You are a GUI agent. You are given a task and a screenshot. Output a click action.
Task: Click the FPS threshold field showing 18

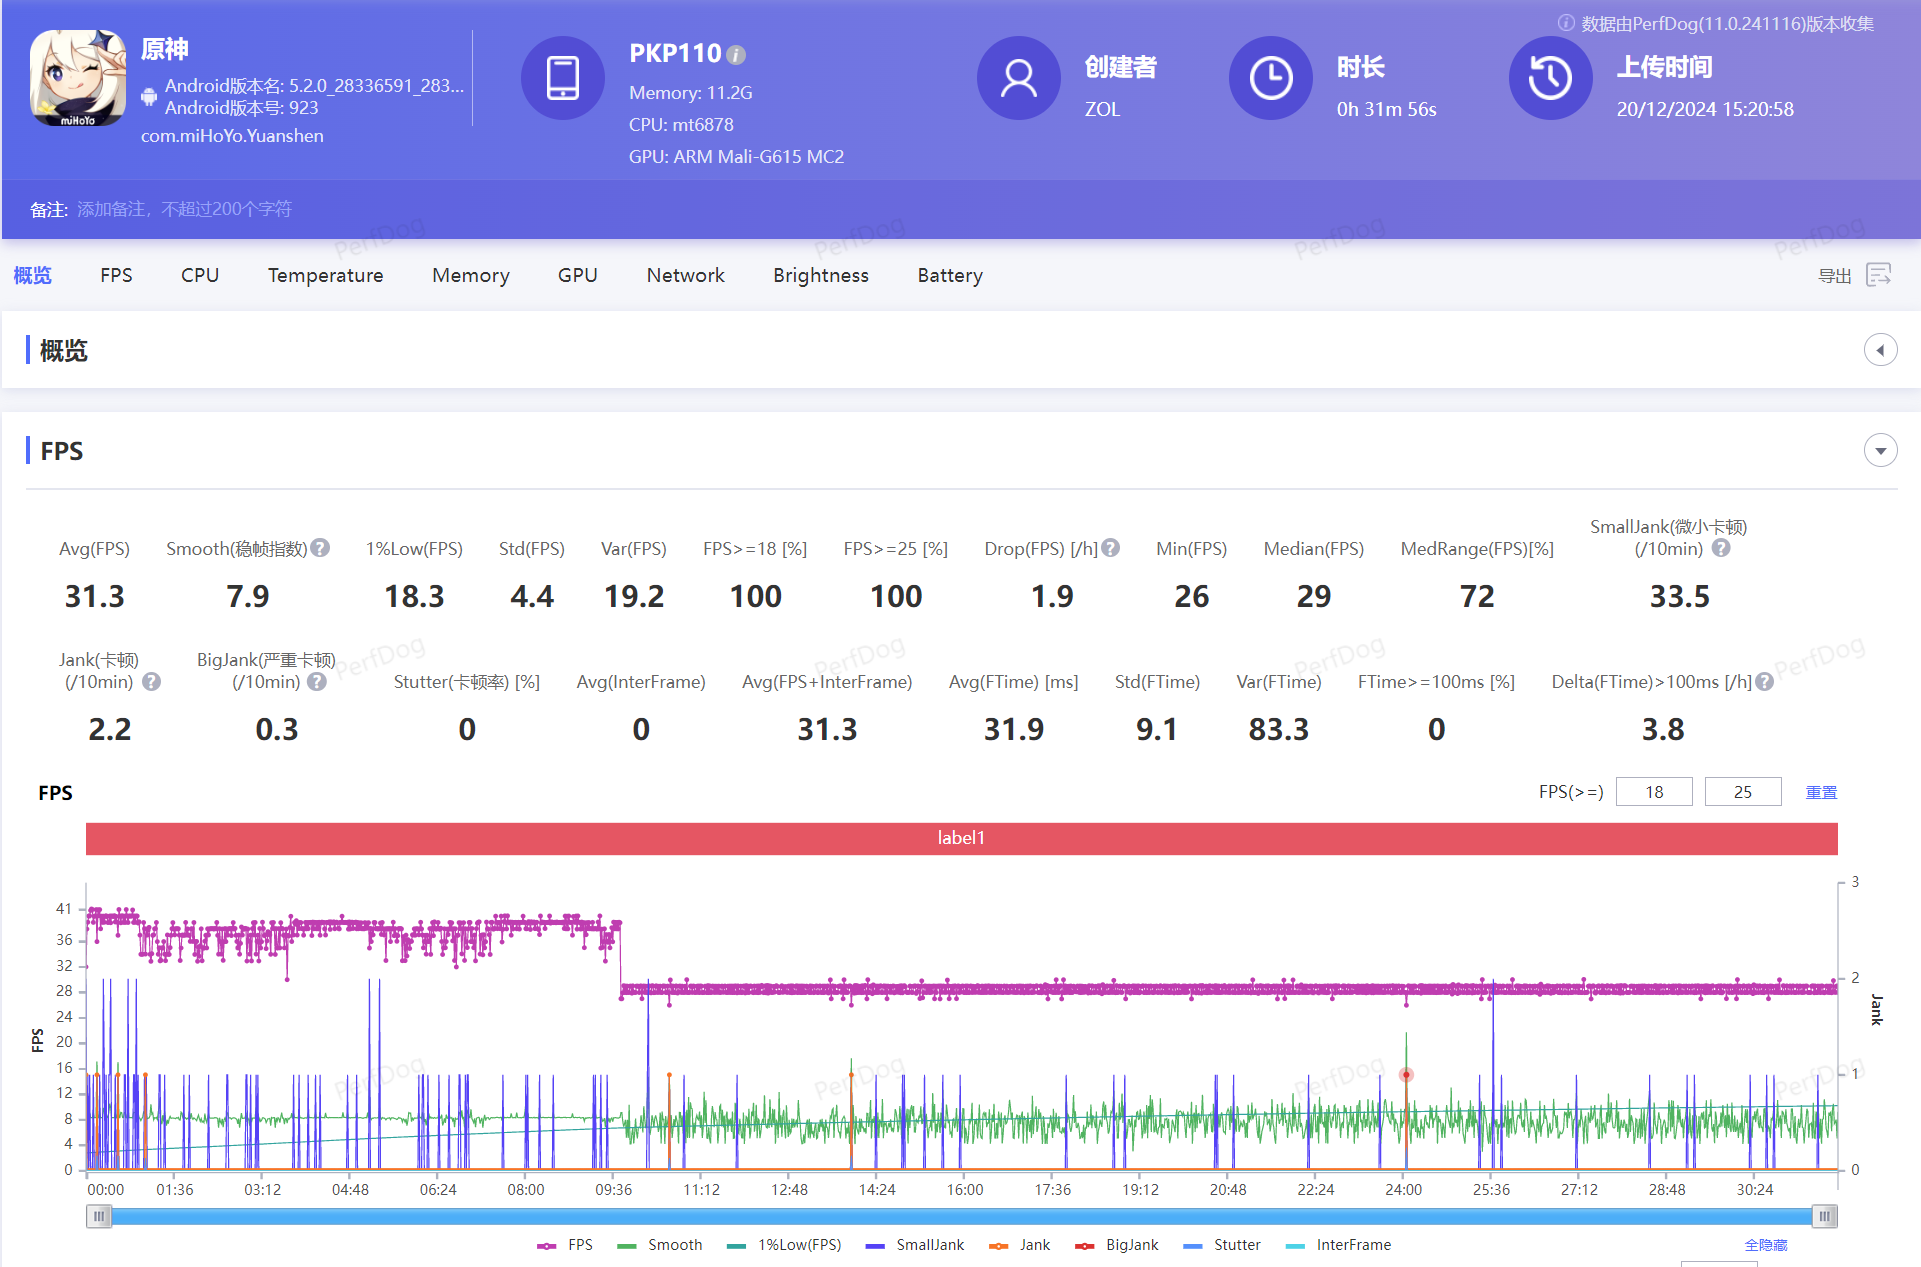pyautogui.click(x=1653, y=792)
